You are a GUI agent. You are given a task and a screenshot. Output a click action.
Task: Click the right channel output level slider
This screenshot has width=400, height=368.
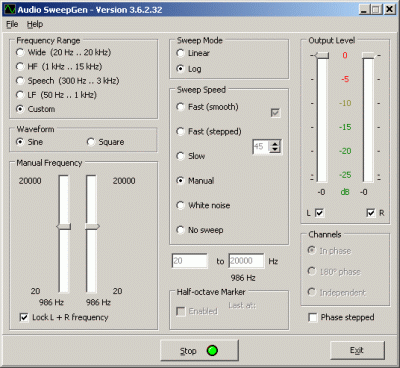pos(369,55)
